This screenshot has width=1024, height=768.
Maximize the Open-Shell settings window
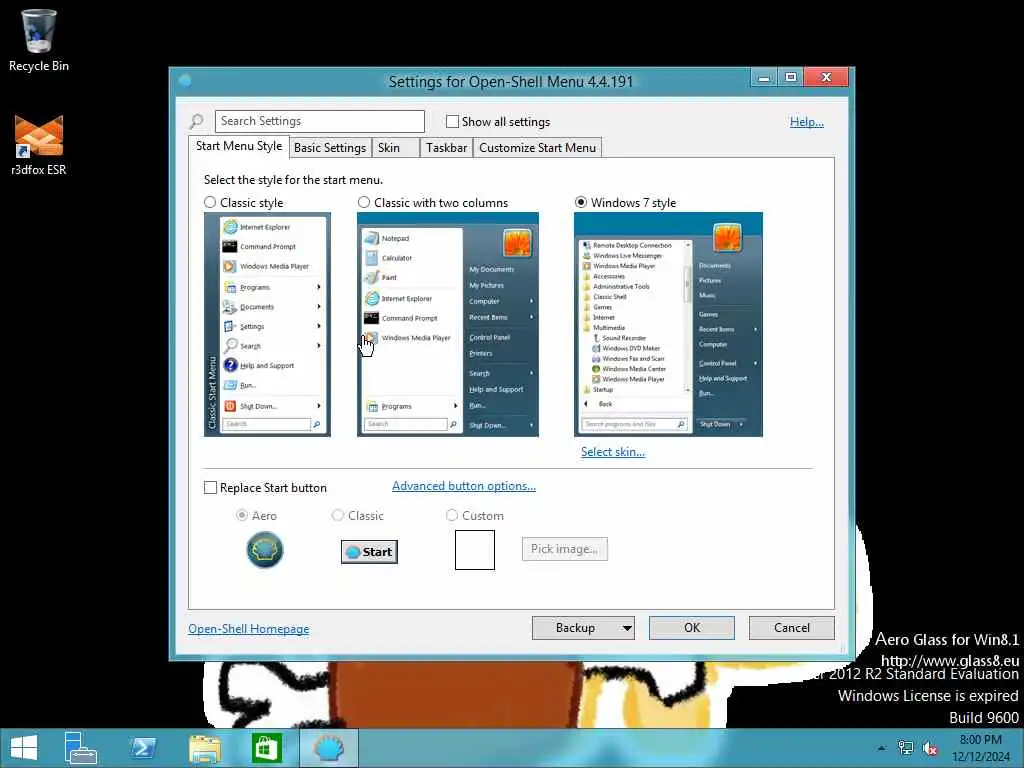click(791, 78)
